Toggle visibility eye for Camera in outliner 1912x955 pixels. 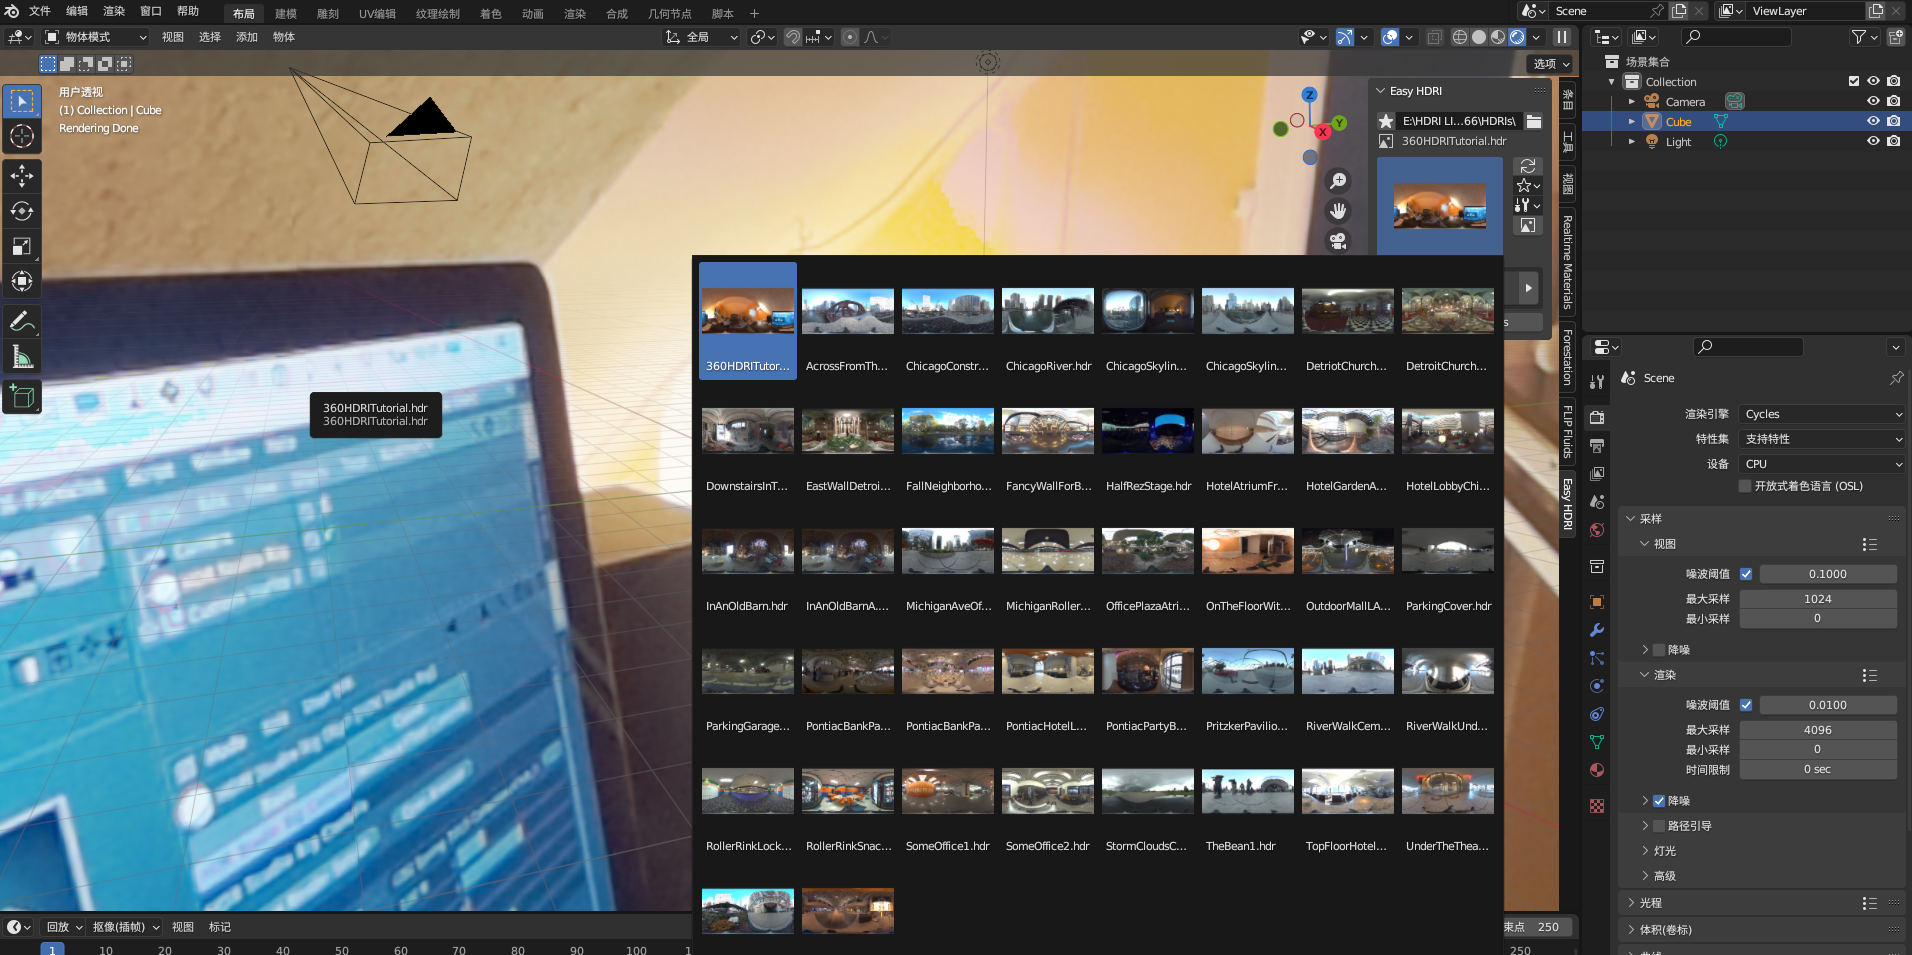pyautogui.click(x=1873, y=101)
